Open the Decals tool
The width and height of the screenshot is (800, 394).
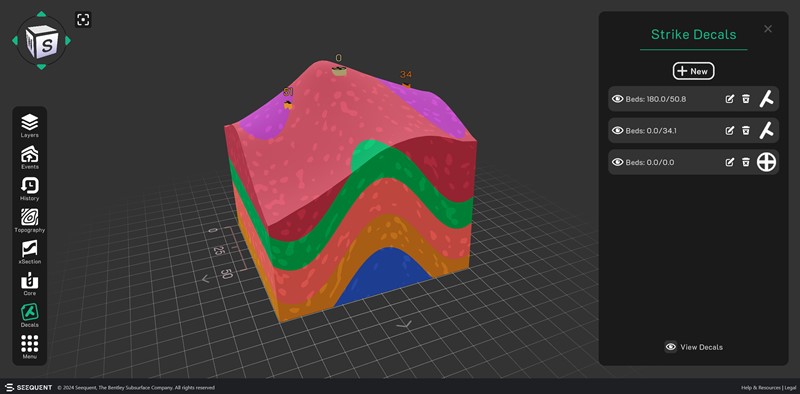coord(30,315)
